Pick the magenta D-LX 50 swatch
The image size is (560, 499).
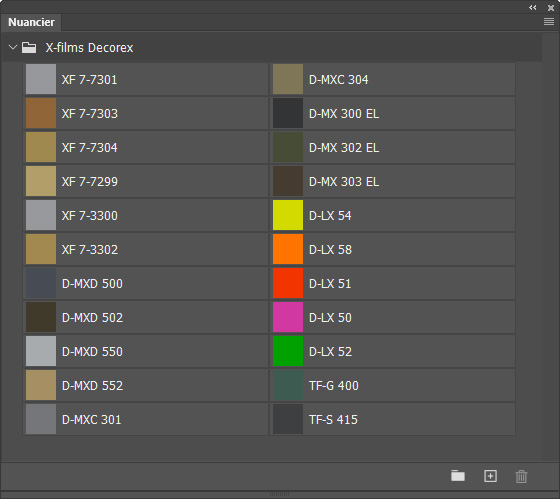point(288,317)
